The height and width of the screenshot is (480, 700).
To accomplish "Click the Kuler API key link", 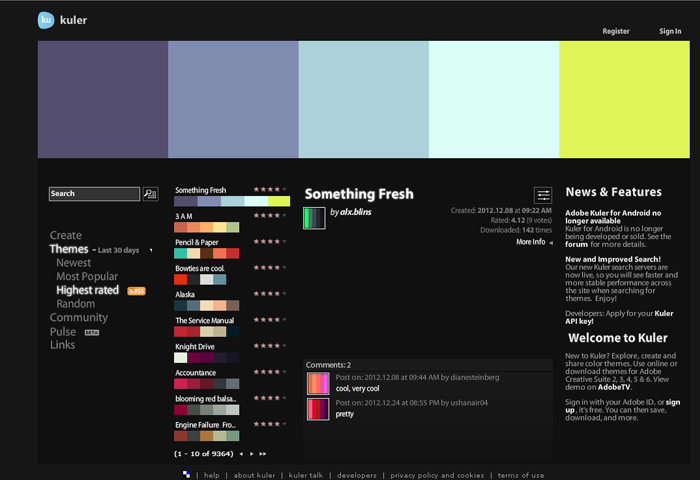I will point(619,317).
